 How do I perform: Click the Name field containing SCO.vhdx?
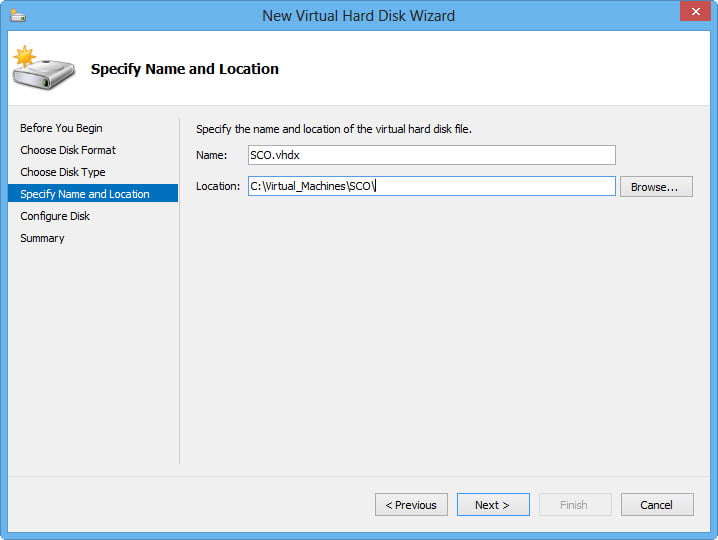[x=431, y=155]
